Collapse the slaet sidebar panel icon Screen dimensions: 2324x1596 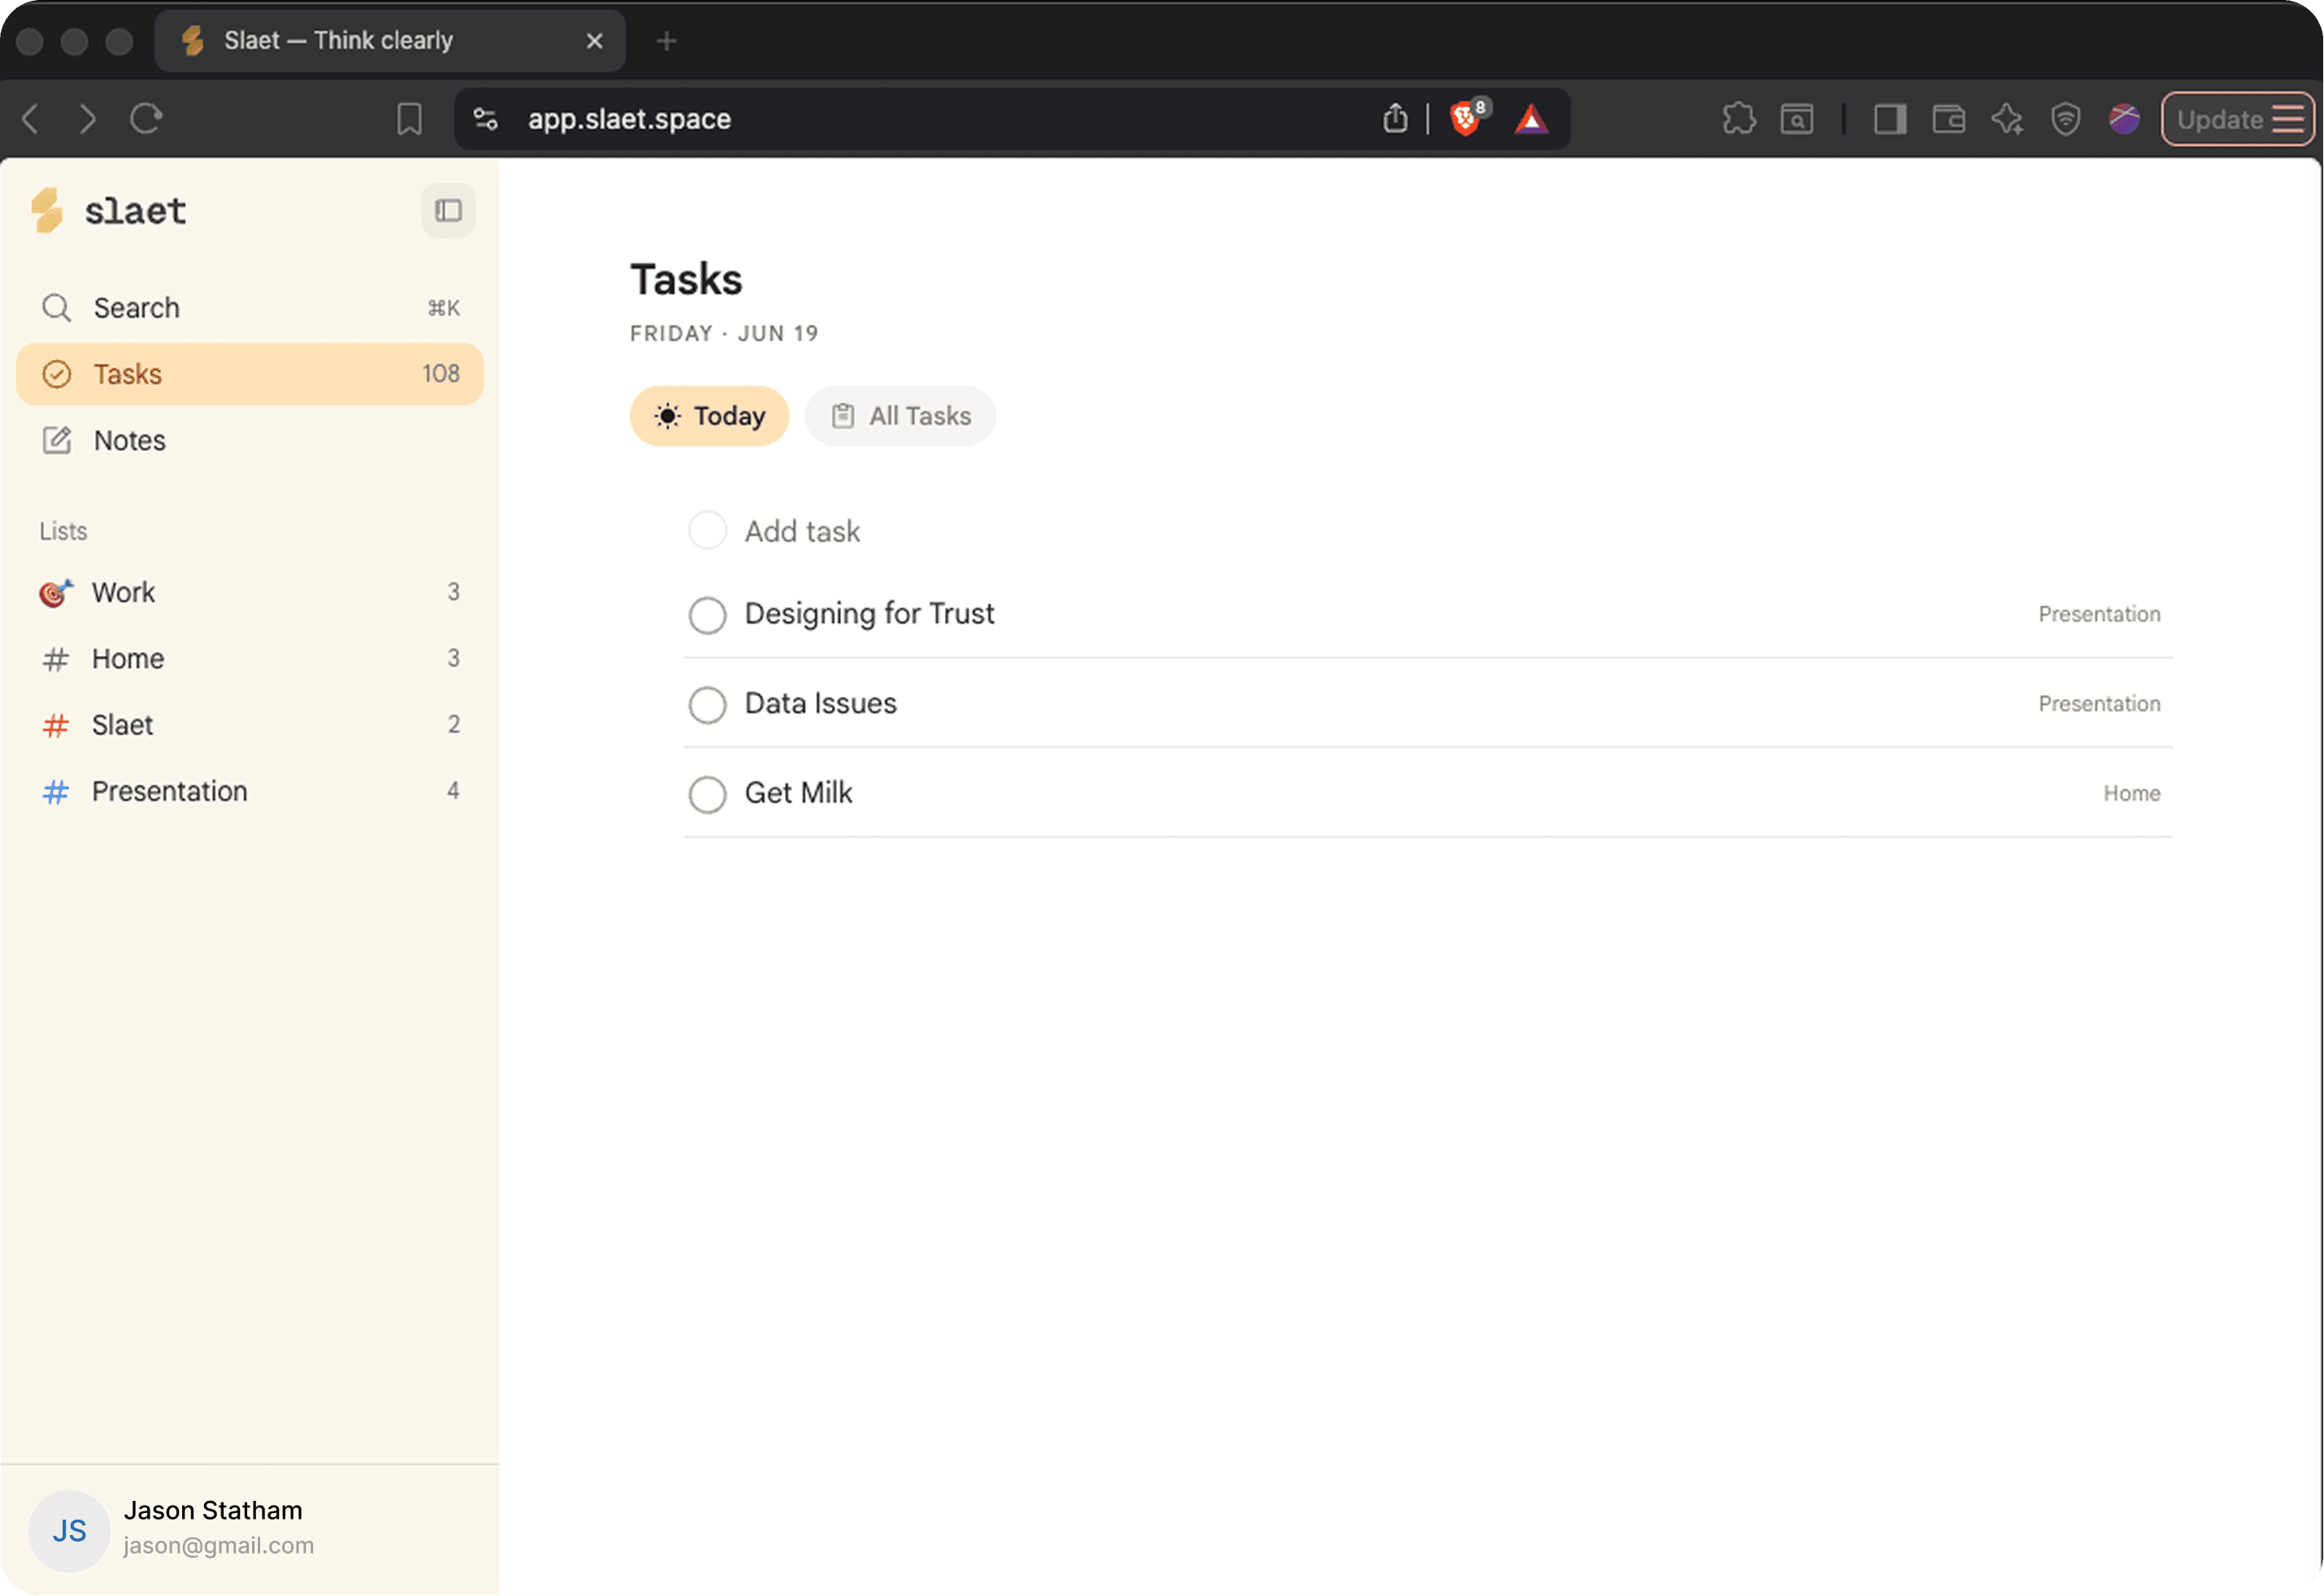(x=448, y=210)
